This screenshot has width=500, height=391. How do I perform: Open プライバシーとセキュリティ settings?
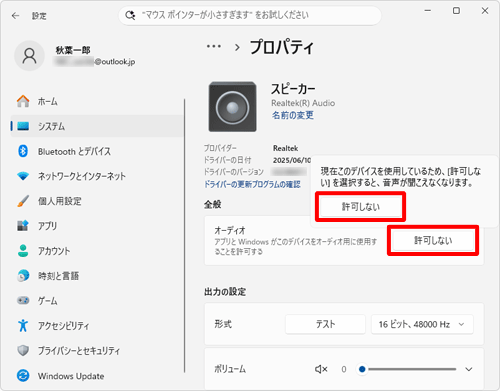97,350
